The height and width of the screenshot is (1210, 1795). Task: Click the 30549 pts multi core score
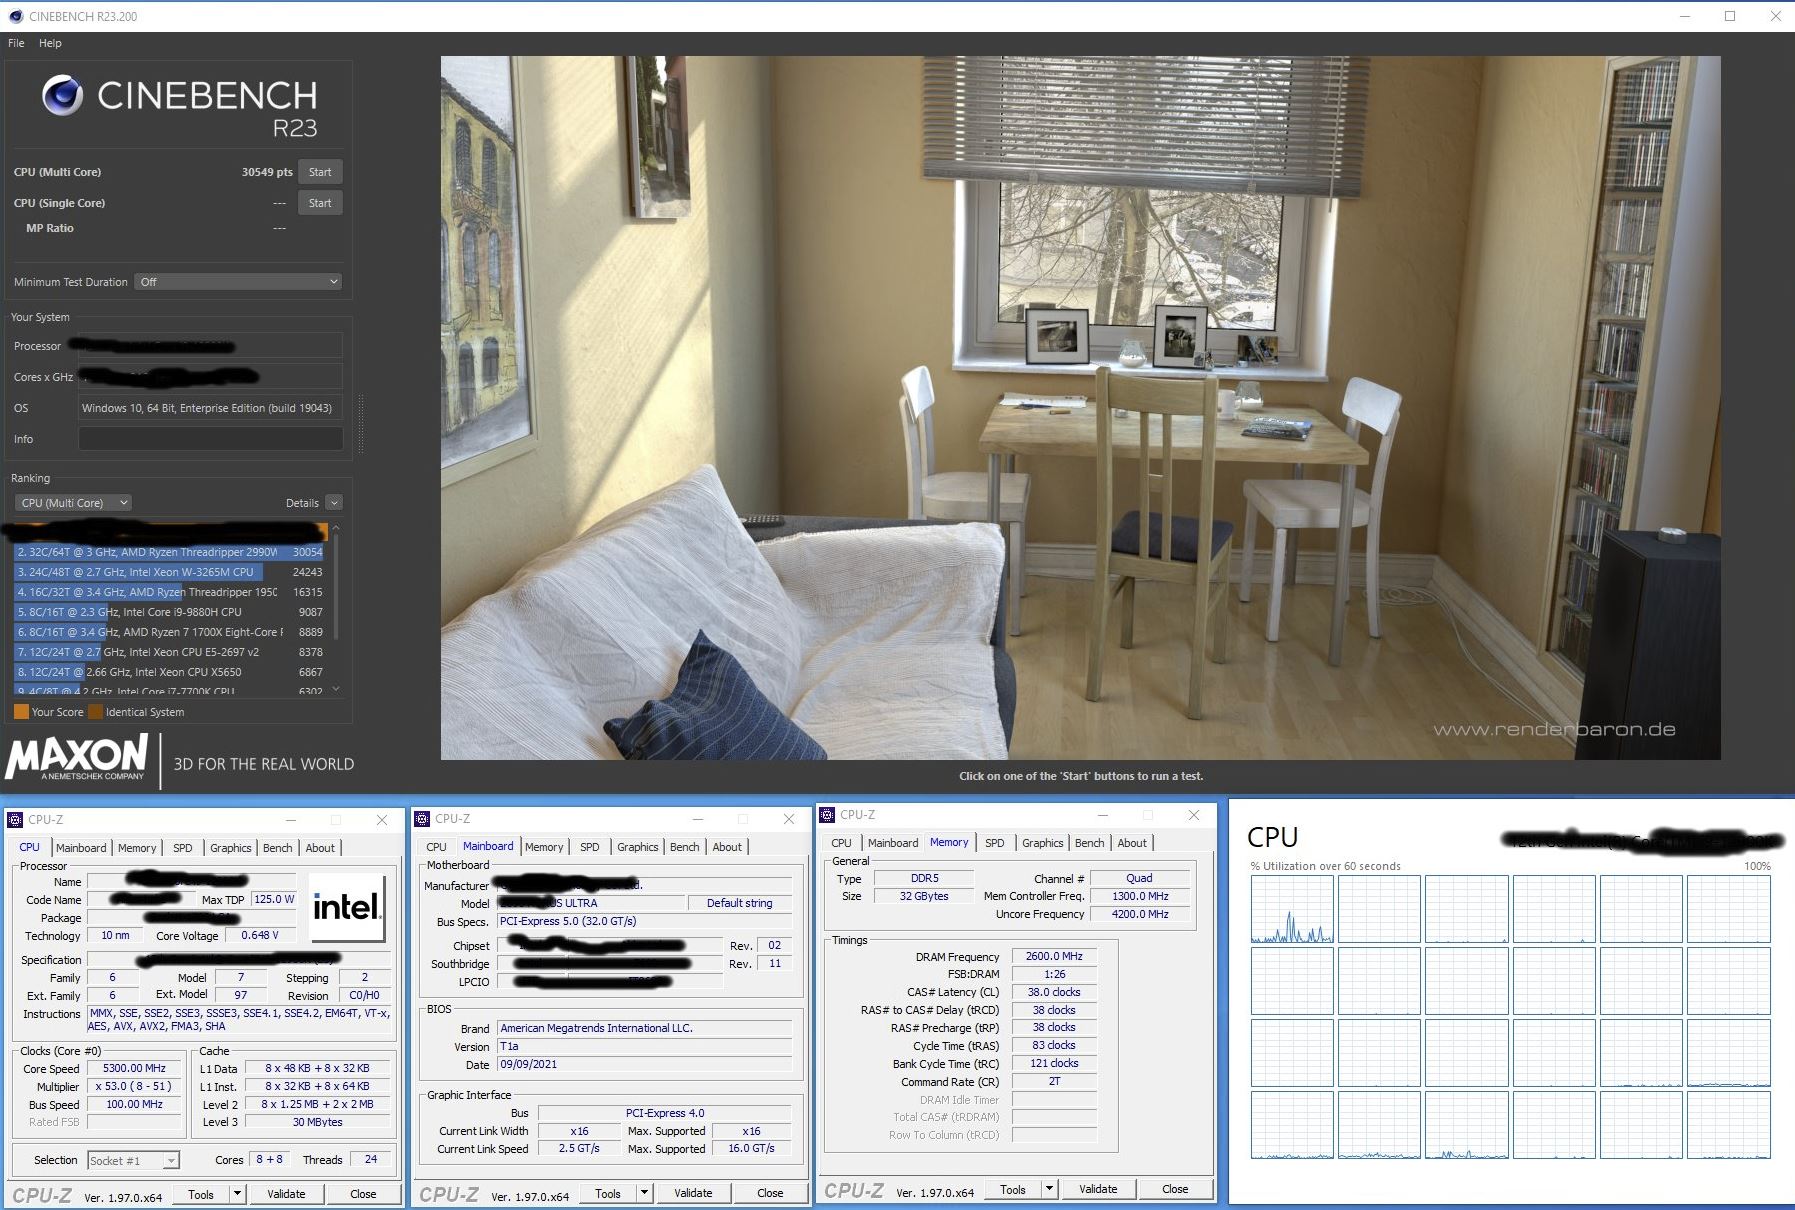(x=267, y=172)
